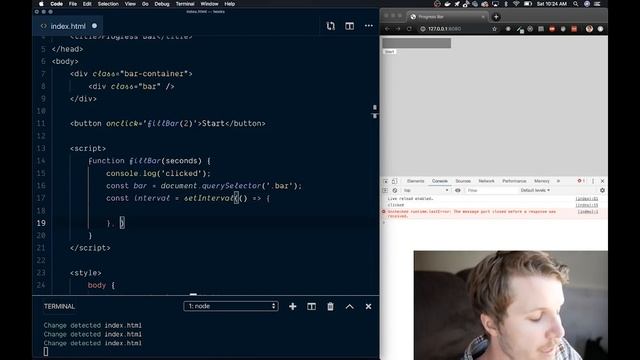The width and height of the screenshot is (640, 360).
Task: Close the DevTools panel
Action: [x=602, y=181]
